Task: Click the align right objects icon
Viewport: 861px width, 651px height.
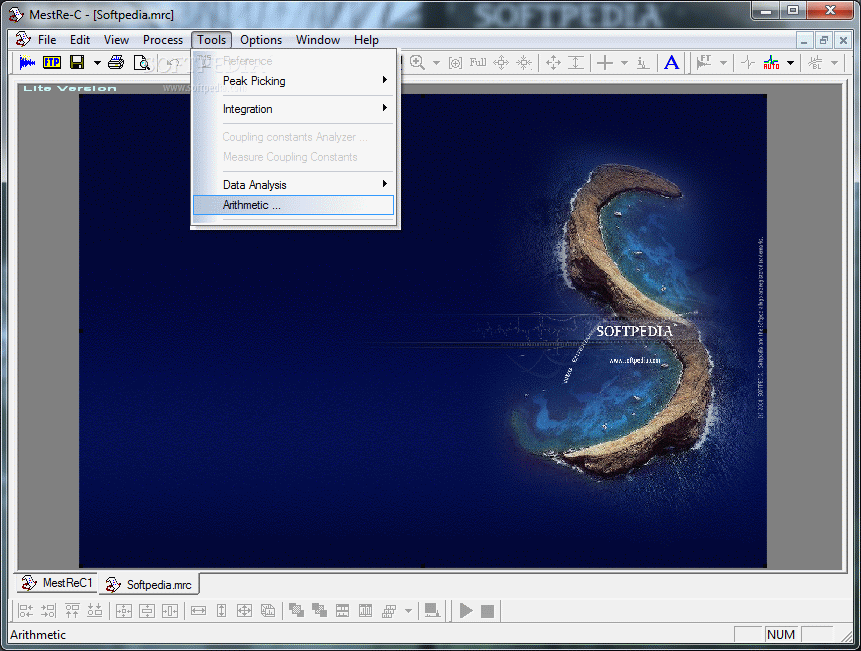Action: pos(49,611)
